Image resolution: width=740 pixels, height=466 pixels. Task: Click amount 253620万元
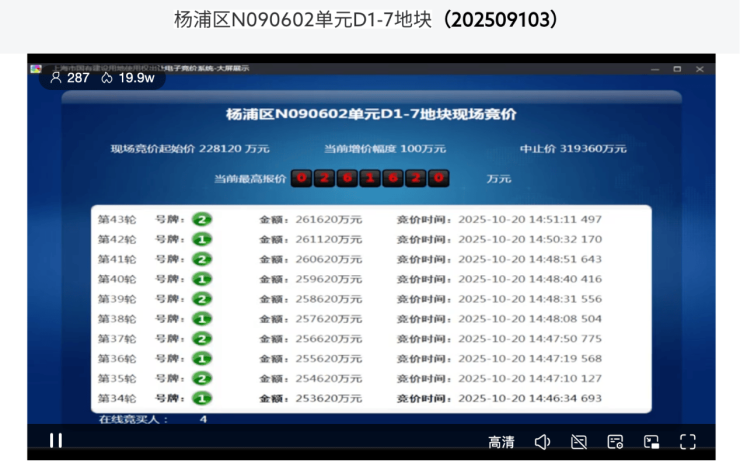(329, 398)
